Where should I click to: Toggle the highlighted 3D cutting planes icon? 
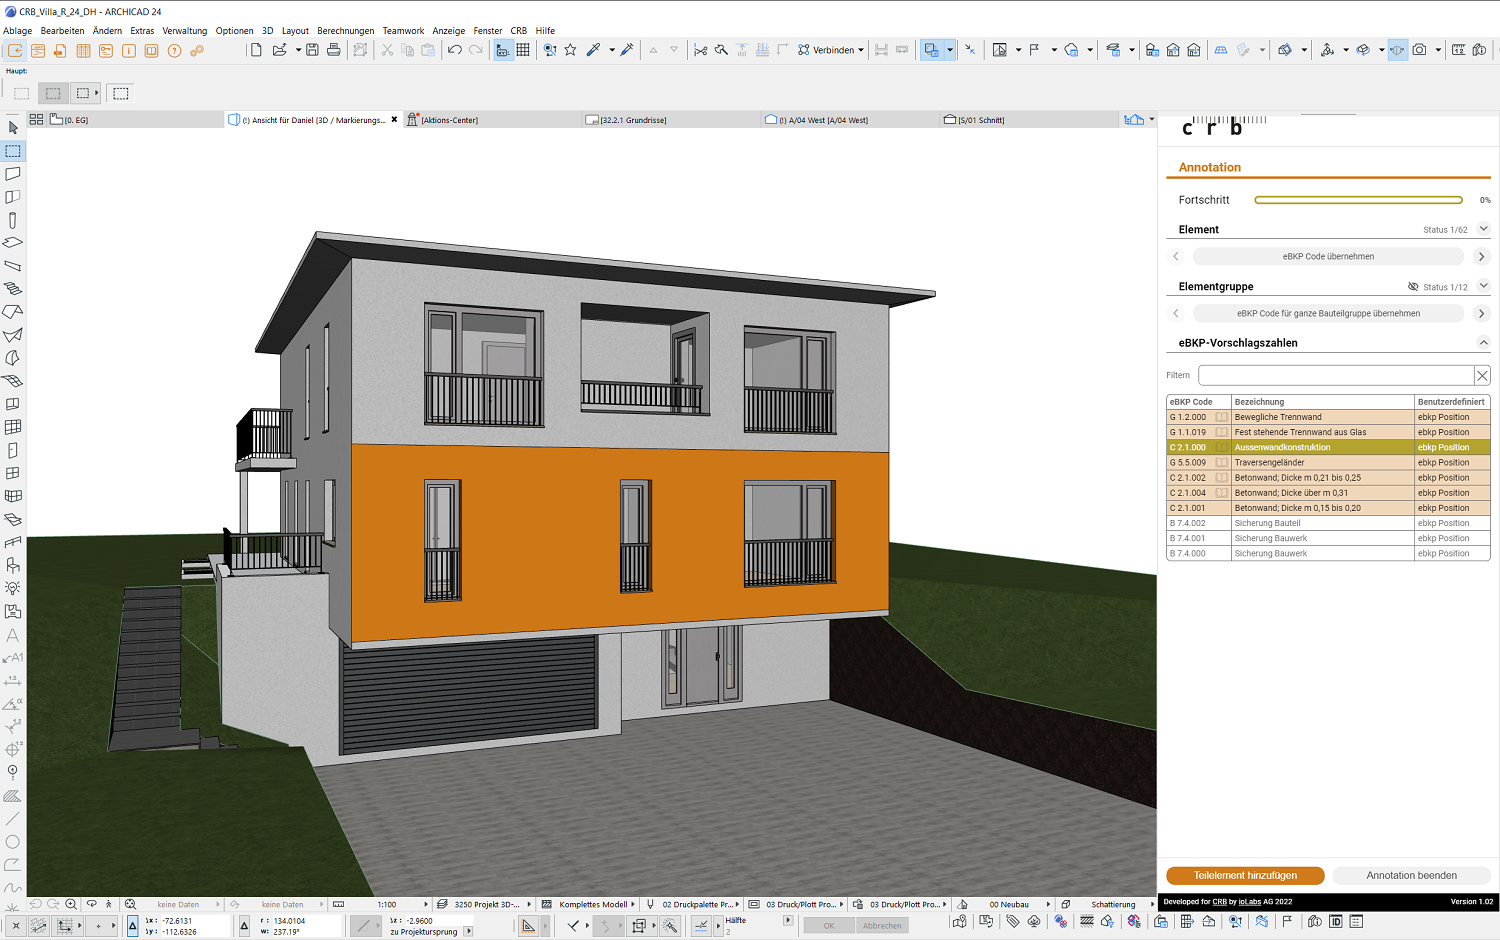(1397, 50)
